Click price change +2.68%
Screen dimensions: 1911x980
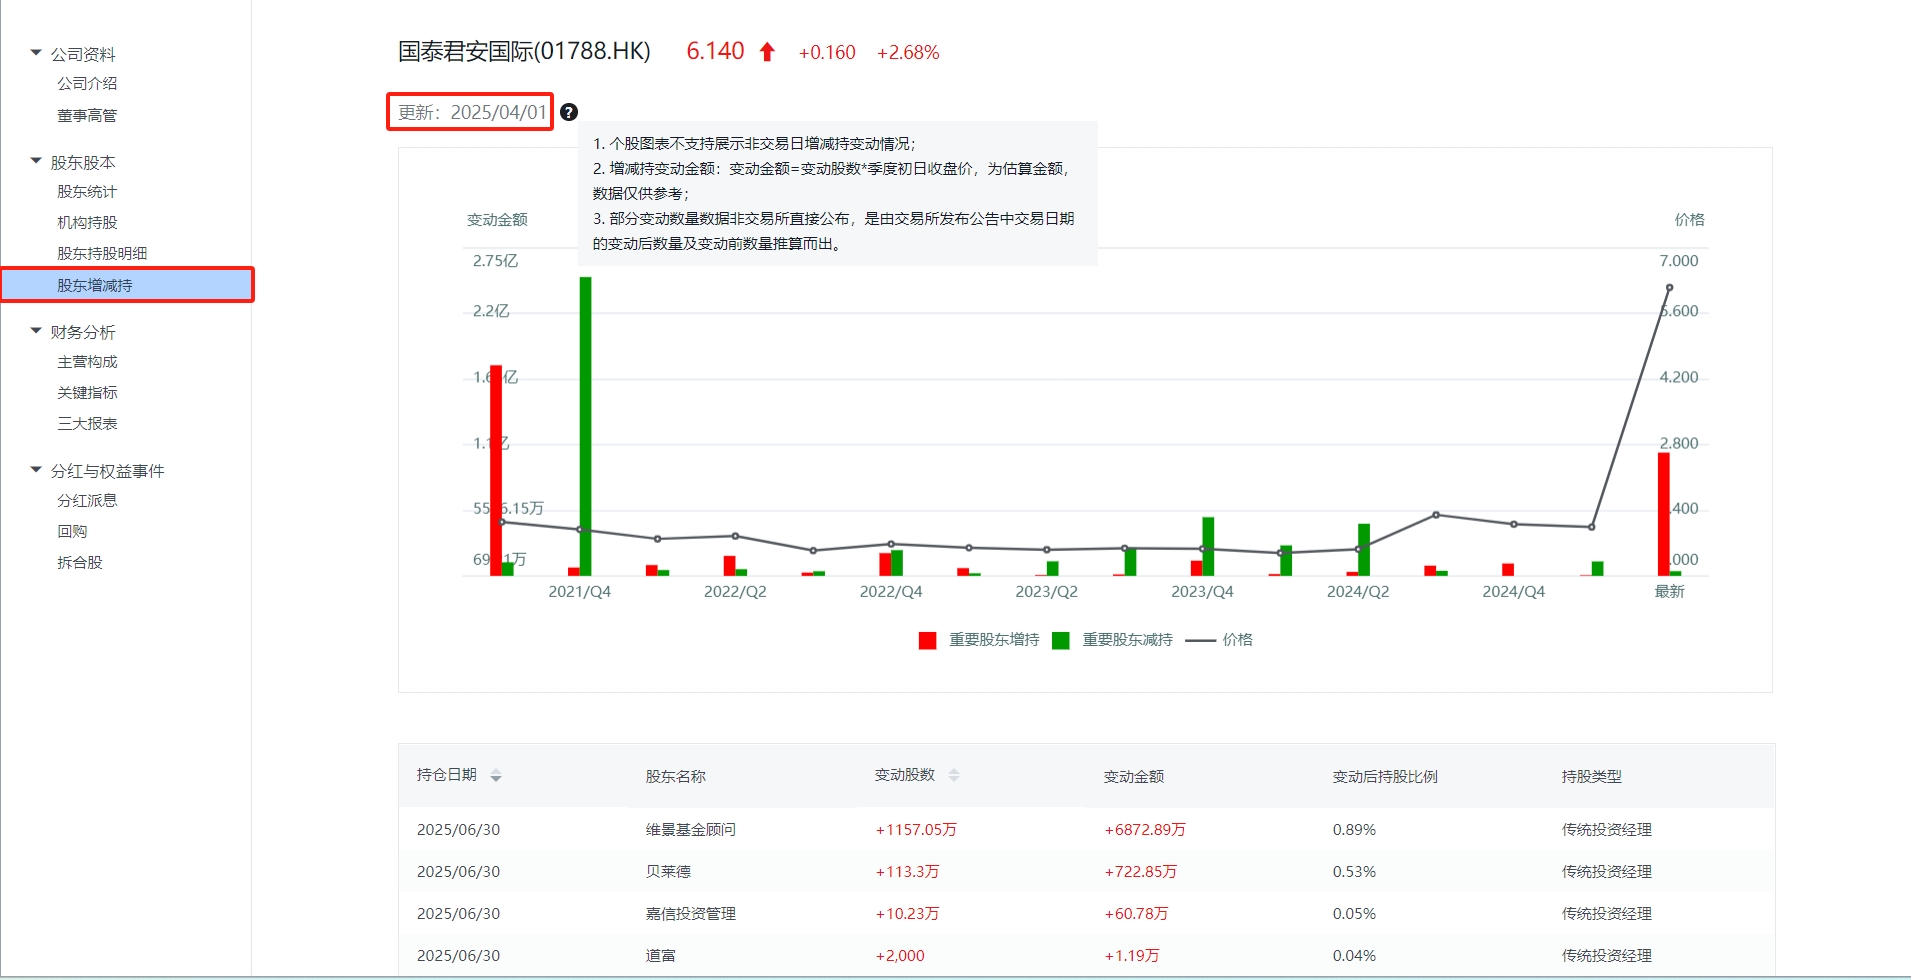tap(908, 53)
